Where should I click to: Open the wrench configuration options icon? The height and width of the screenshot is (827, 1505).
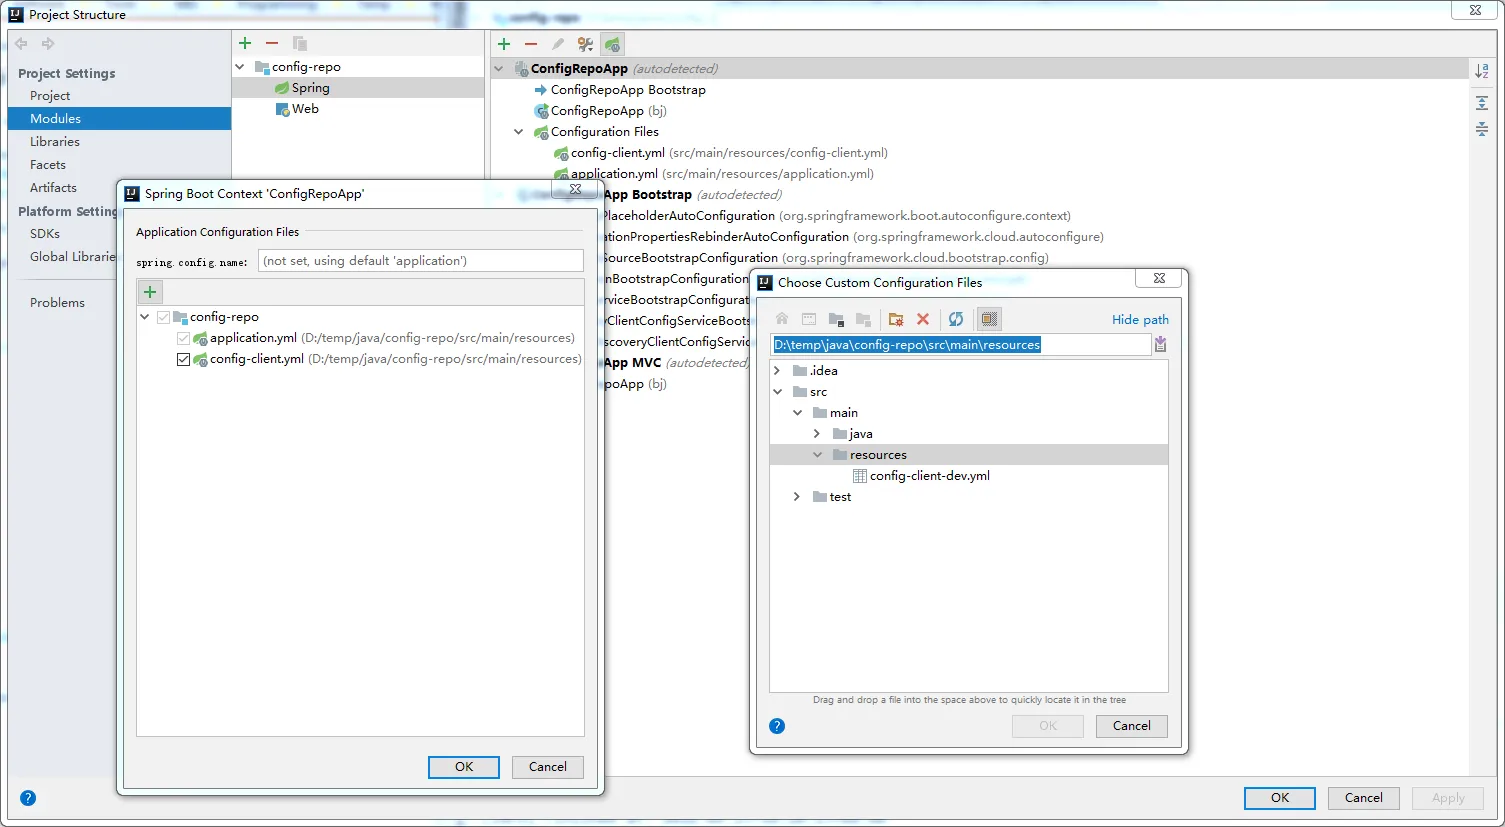[x=585, y=44]
